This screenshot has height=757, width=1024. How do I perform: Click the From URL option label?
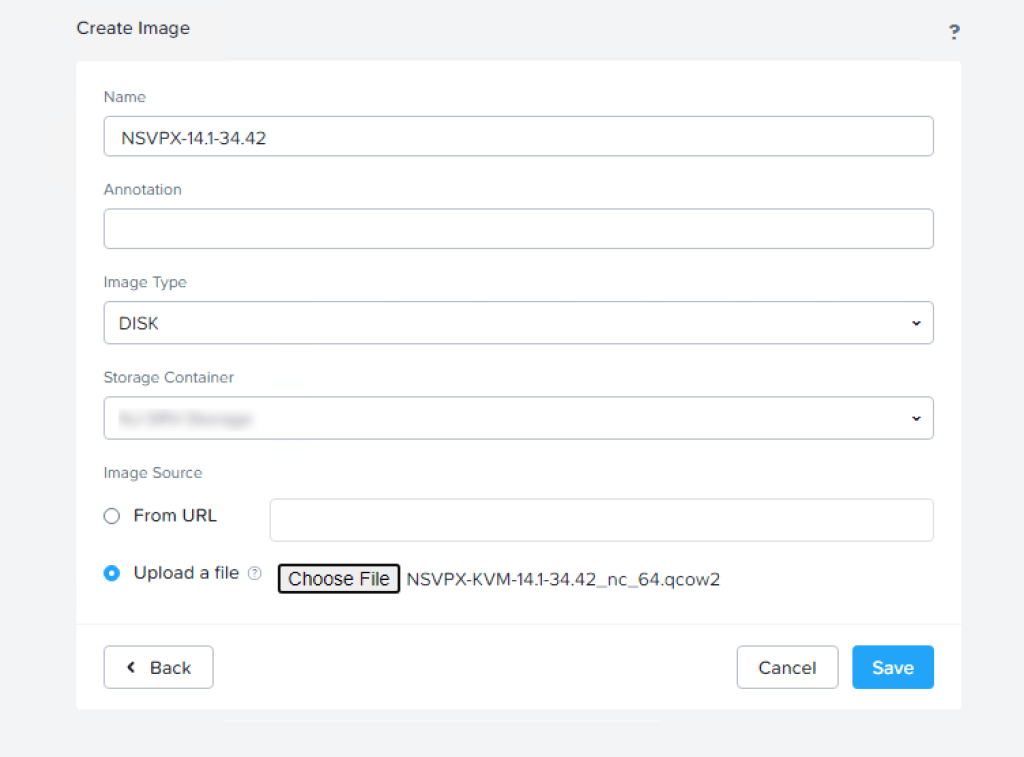click(175, 516)
